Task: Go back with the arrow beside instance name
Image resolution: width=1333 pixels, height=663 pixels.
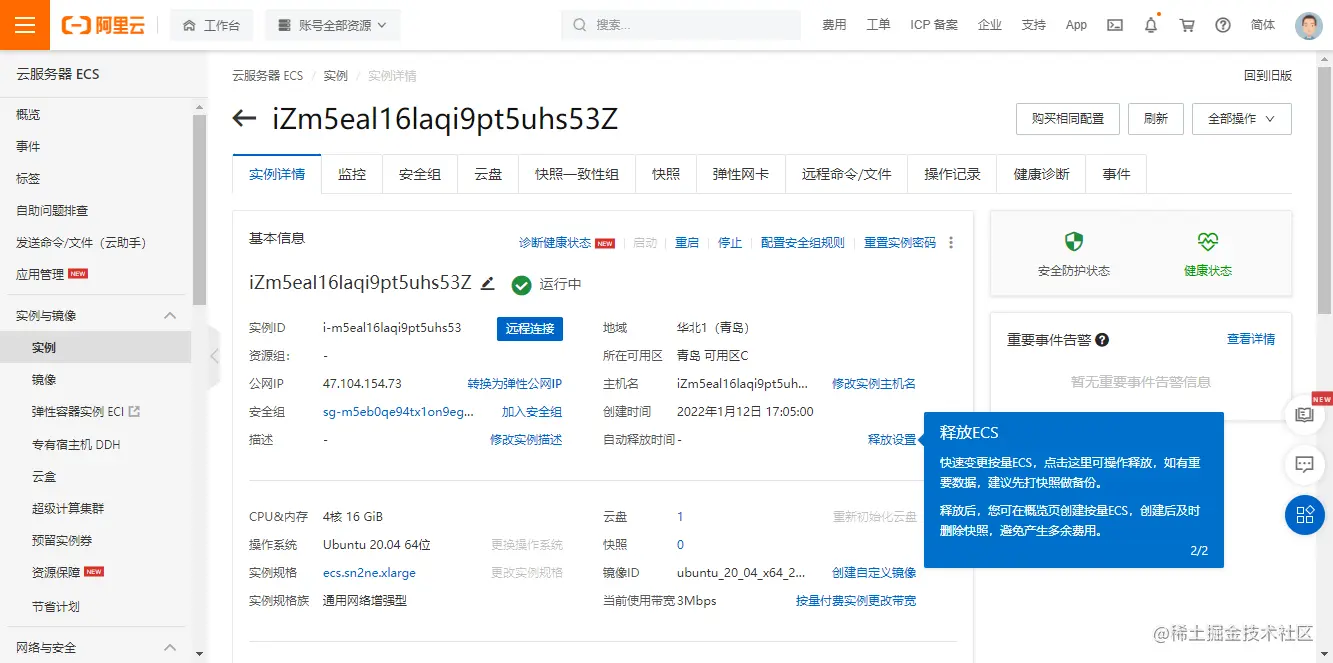Action: [x=244, y=119]
